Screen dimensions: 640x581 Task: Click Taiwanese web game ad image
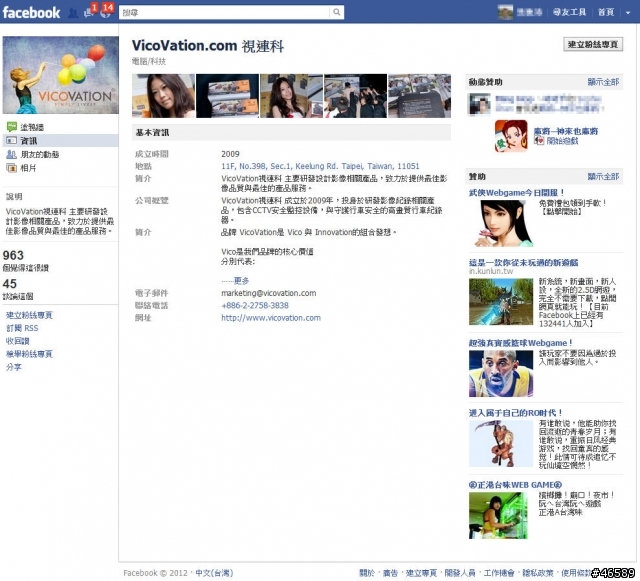(x=498, y=515)
